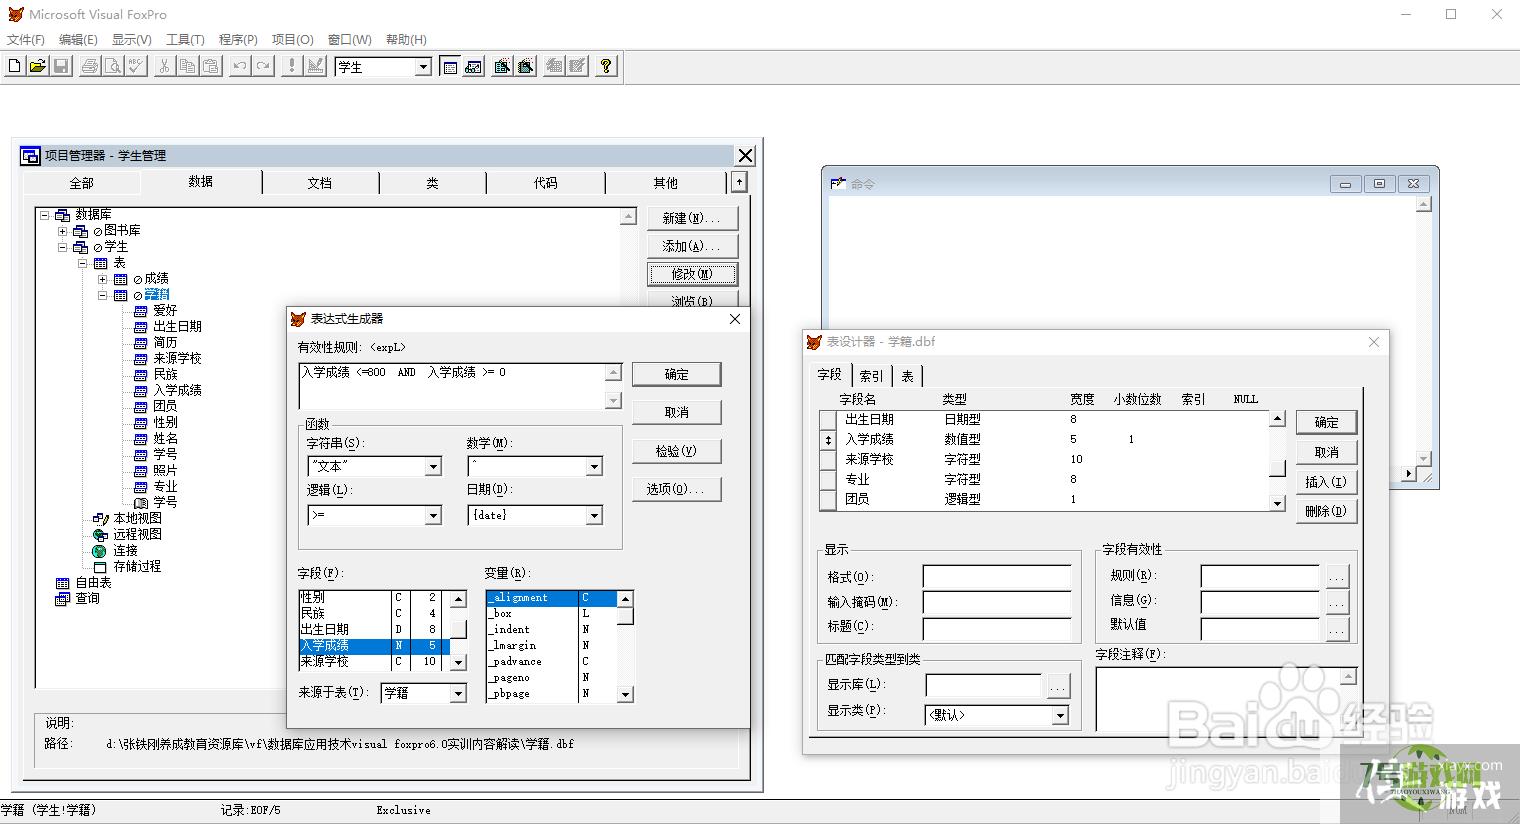Click the Help question mark icon

(x=606, y=66)
